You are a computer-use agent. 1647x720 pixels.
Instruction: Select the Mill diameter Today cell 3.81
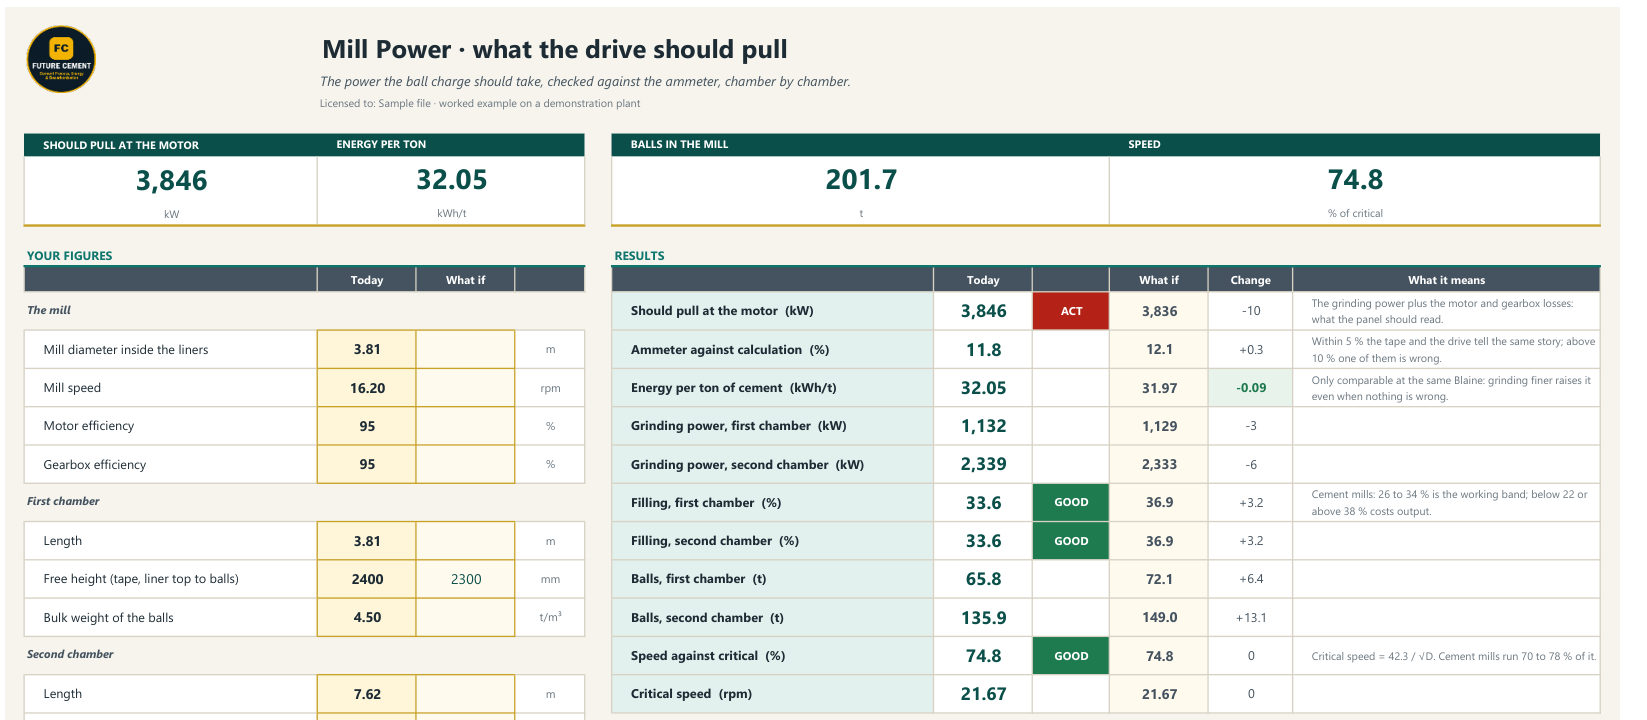pyautogui.click(x=367, y=349)
